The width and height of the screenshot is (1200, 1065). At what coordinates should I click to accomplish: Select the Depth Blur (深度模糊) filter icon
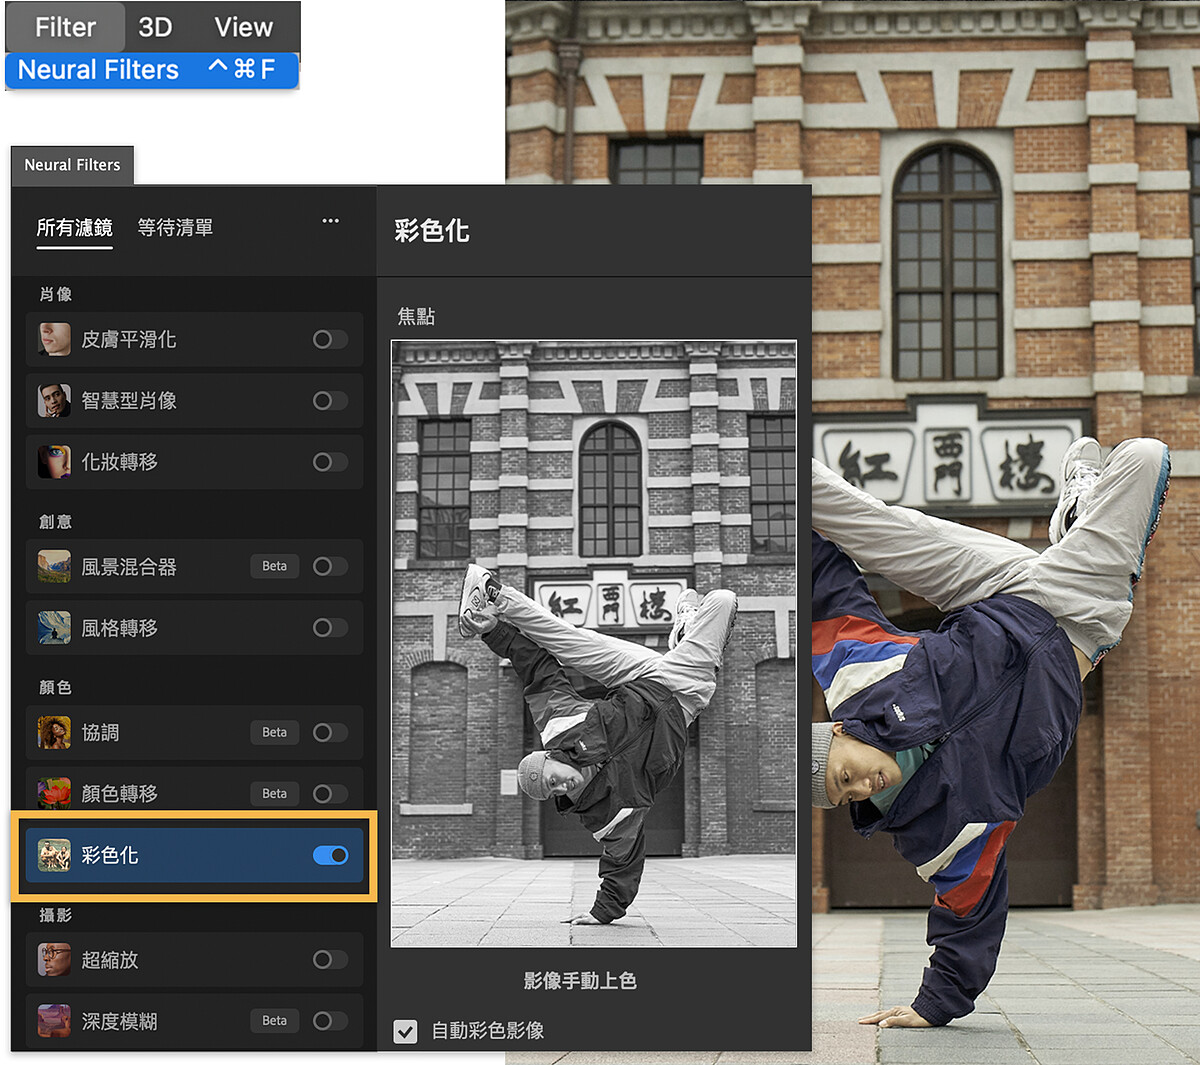pyautogui.click(x=54, y=1020)
